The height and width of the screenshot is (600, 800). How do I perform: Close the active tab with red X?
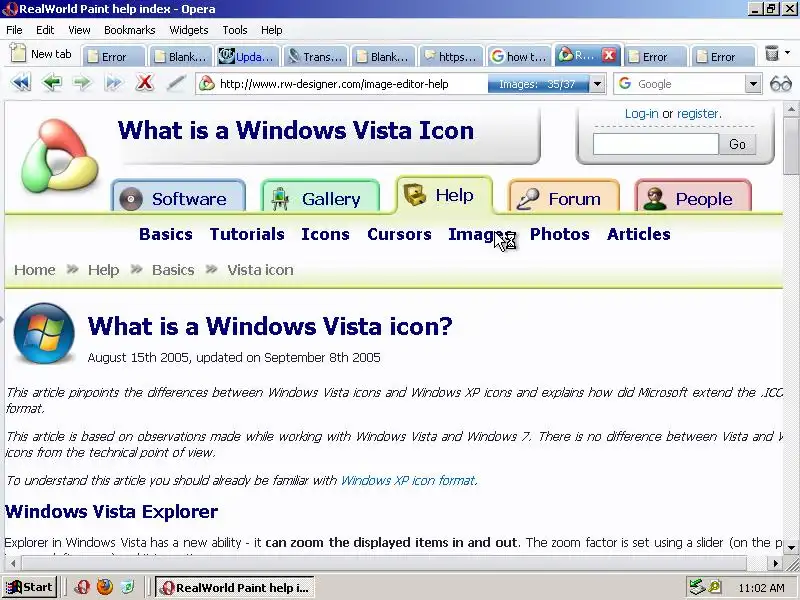pos(609,55)
